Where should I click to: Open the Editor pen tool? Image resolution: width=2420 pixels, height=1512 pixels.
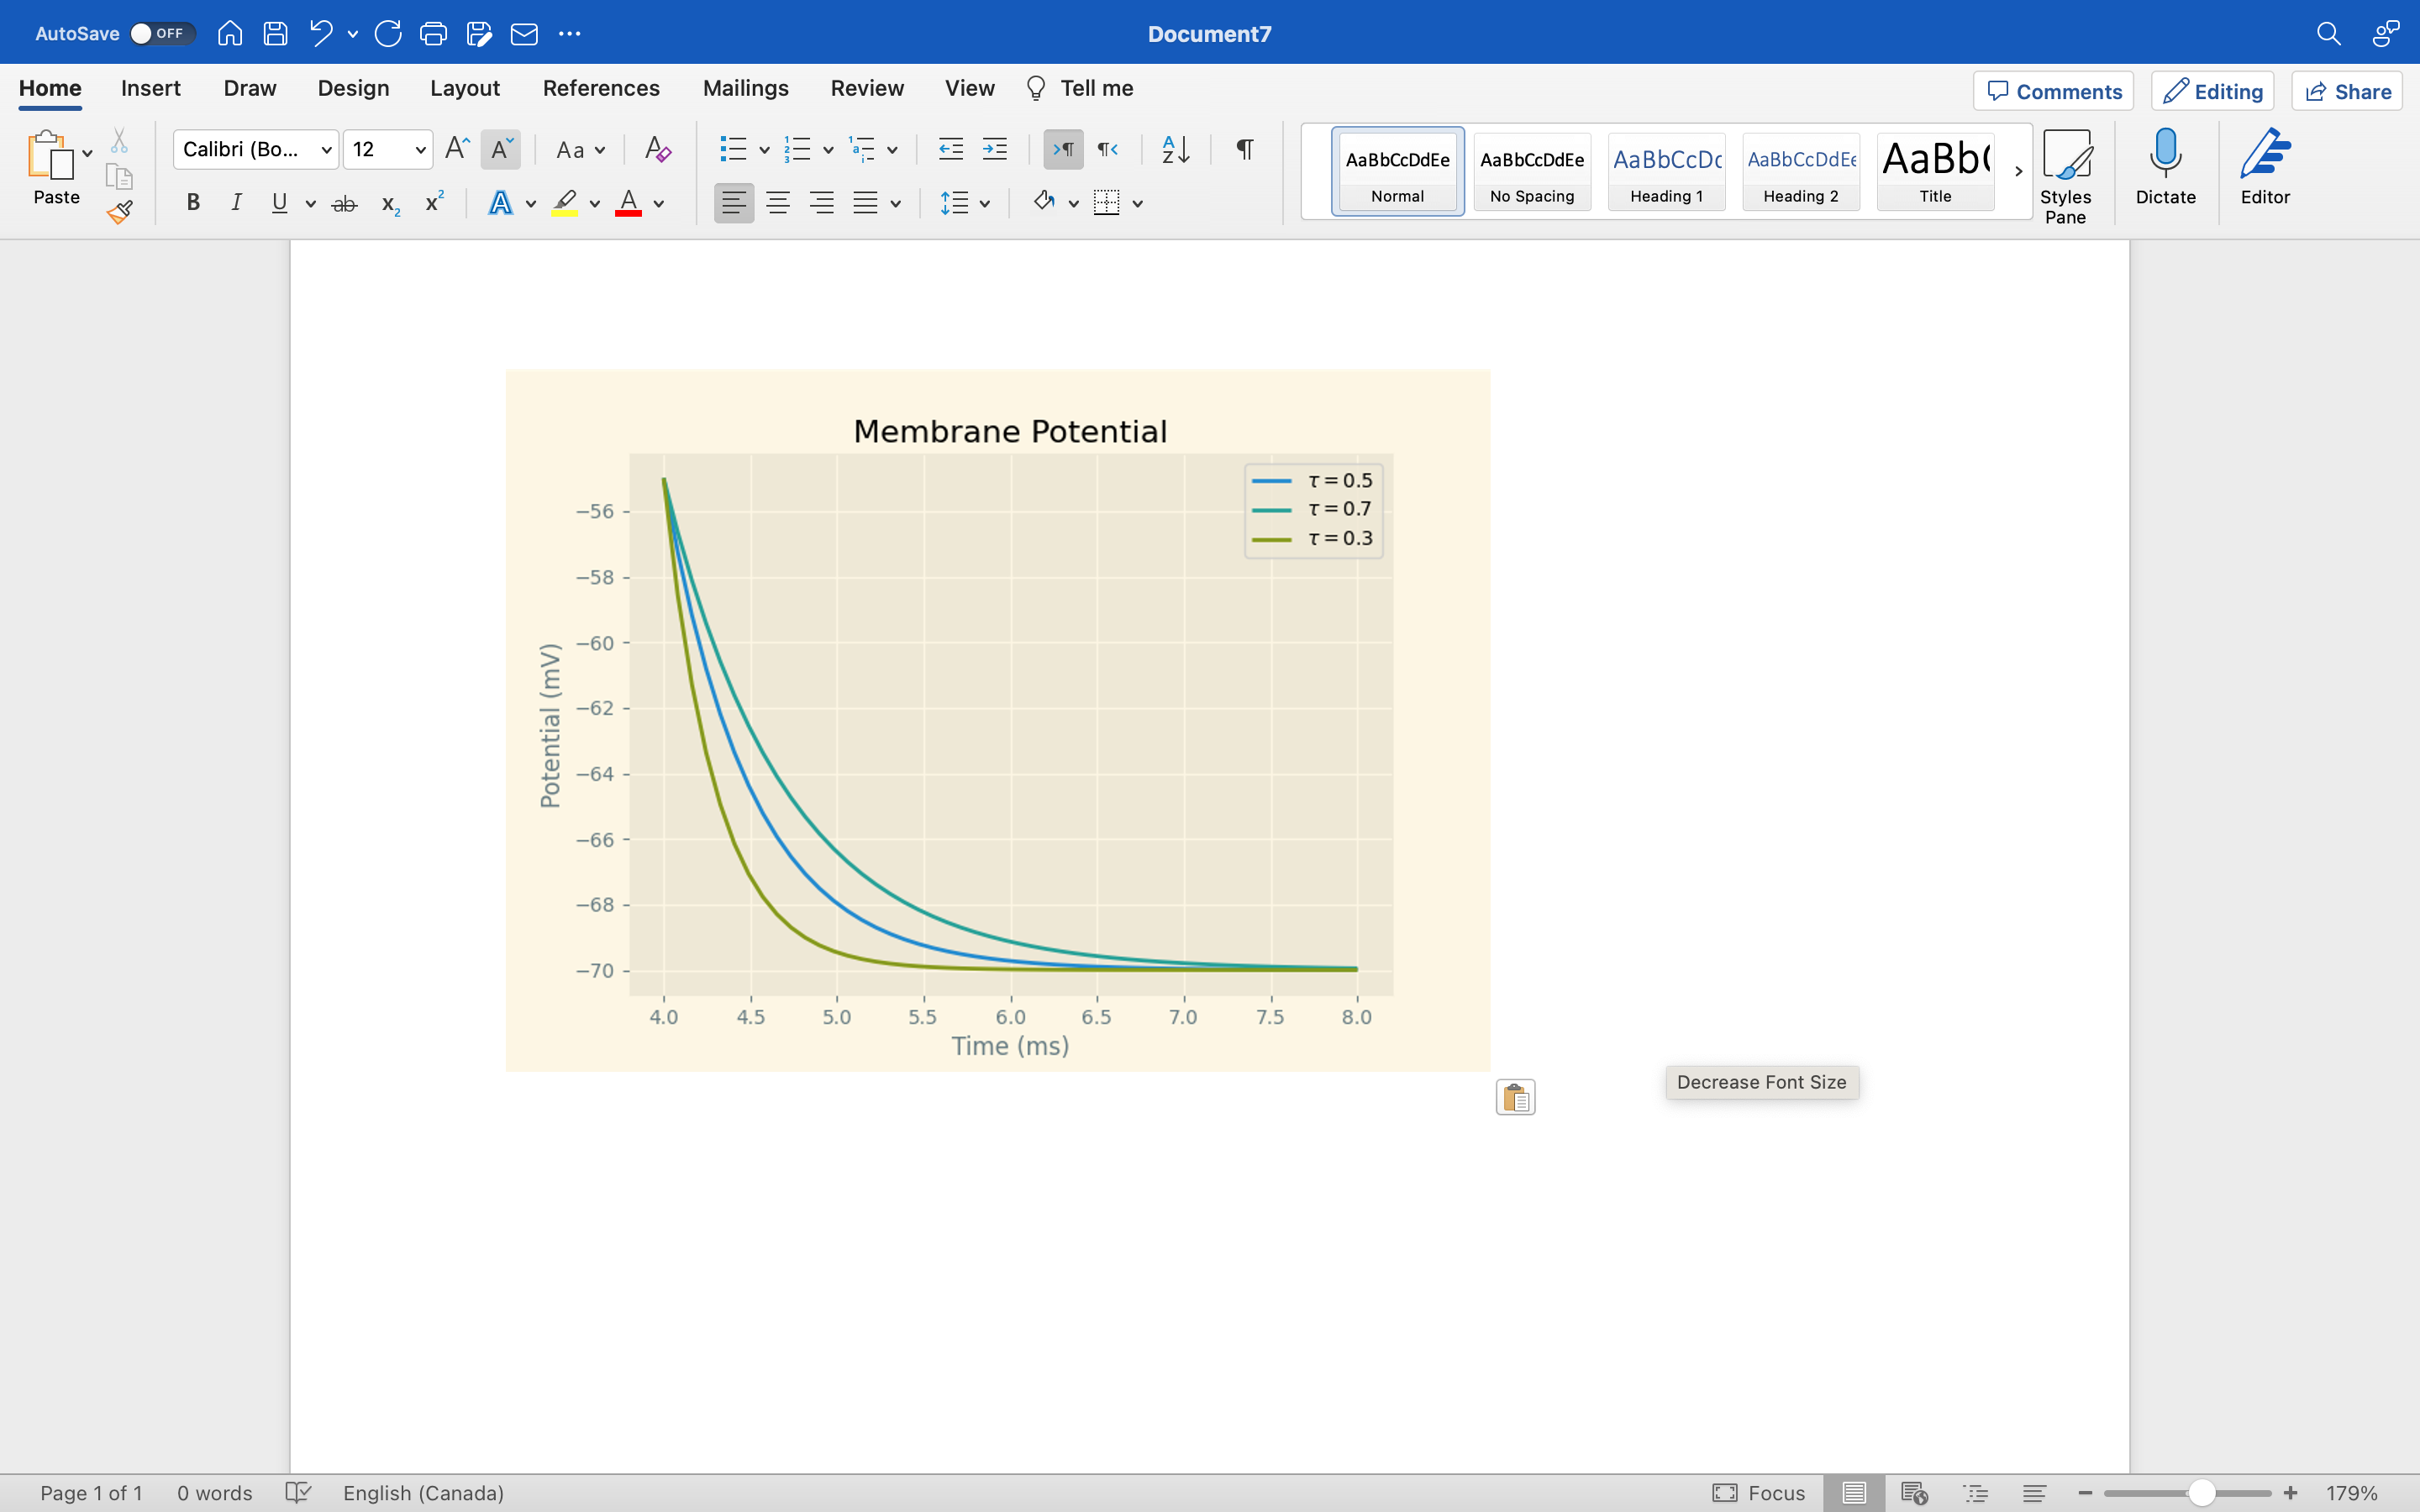click(x=2264, y=167)
